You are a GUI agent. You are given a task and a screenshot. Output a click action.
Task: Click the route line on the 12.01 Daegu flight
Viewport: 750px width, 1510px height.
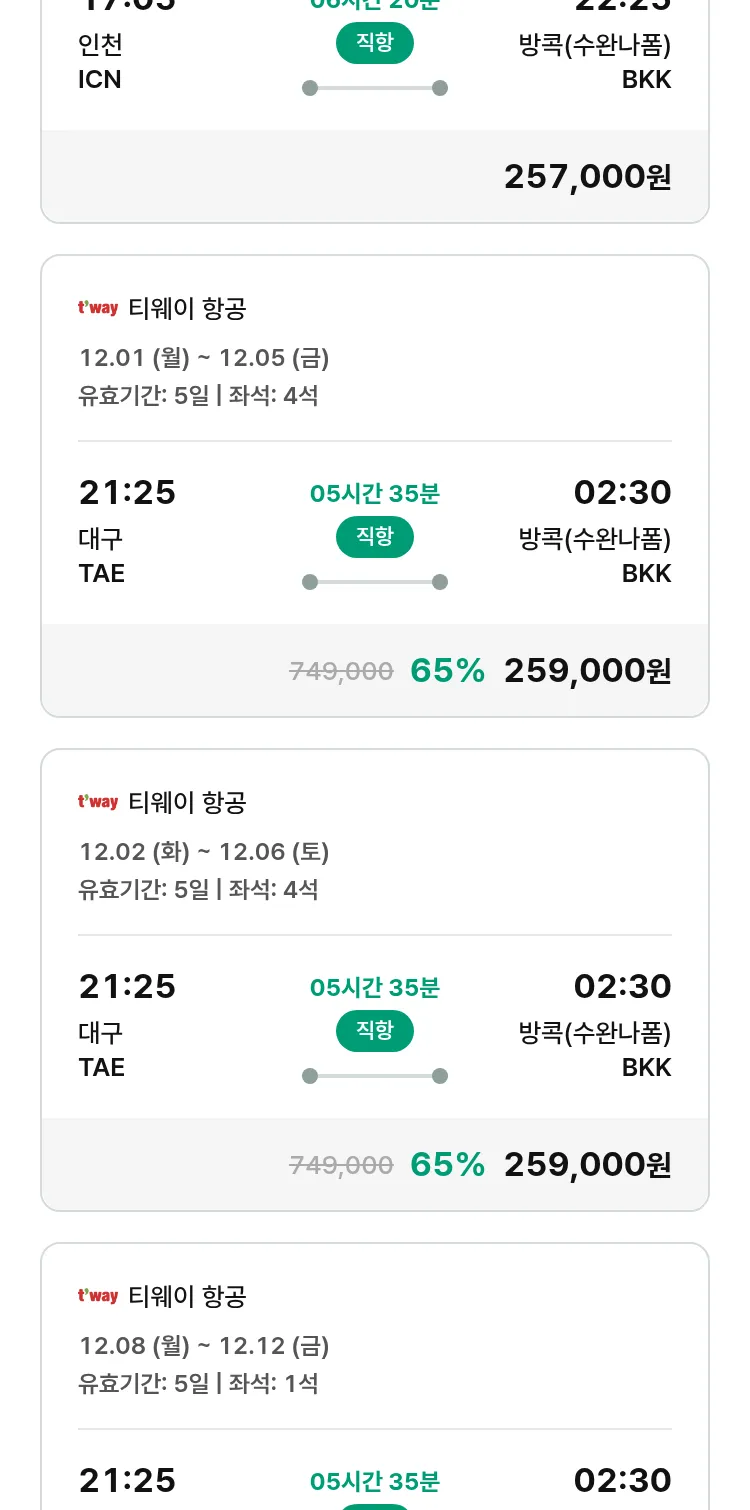pyautogui.click(x=374, y=582)
